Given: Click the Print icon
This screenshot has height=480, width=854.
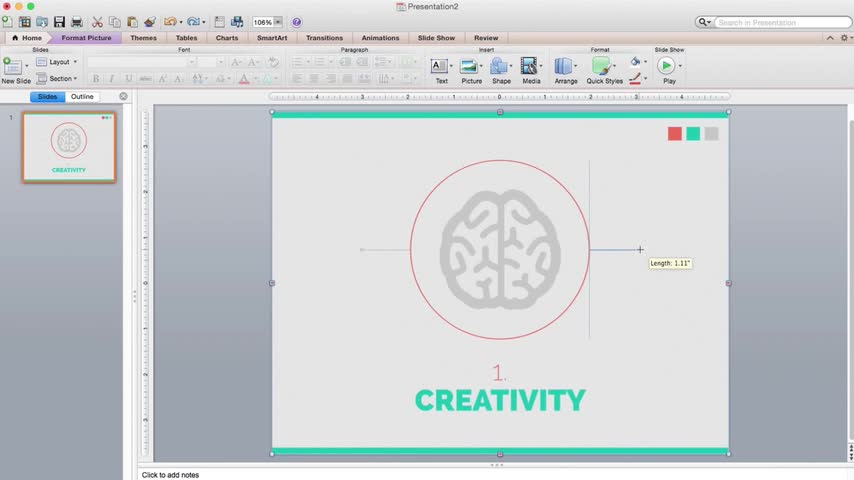Looking at the screenshot, I should [77, 22].
